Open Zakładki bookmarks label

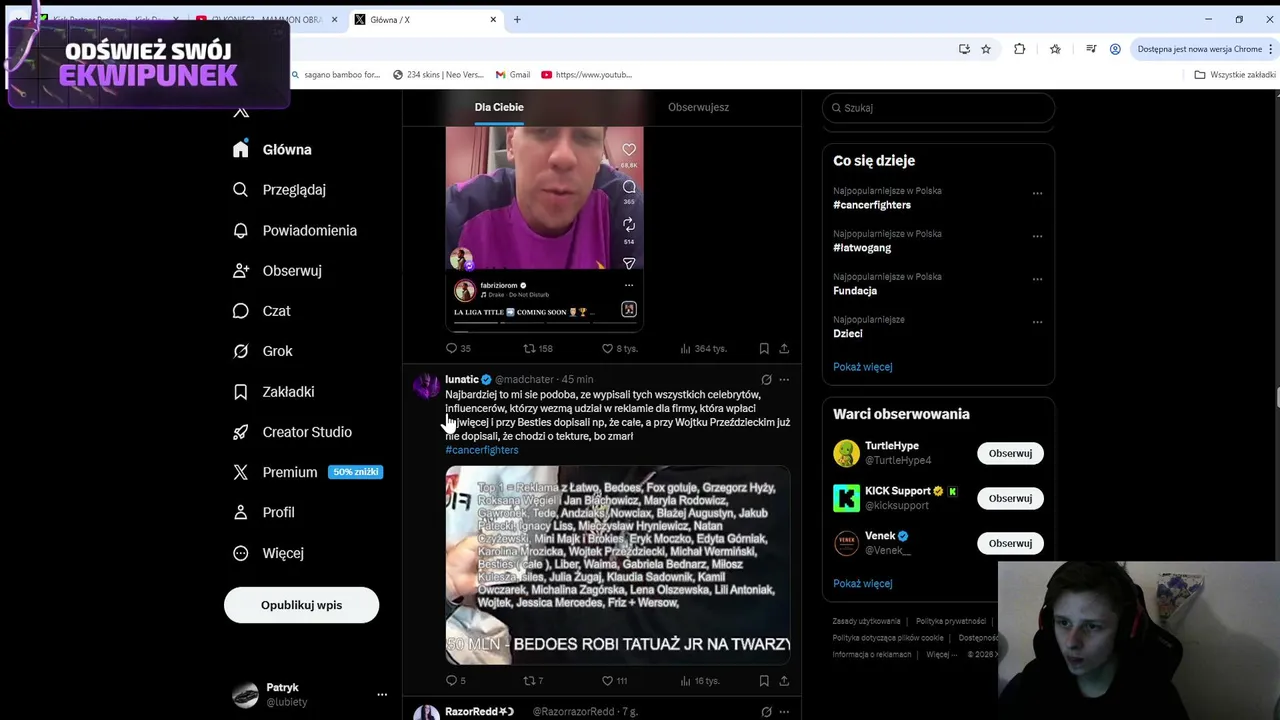(288, 392)
